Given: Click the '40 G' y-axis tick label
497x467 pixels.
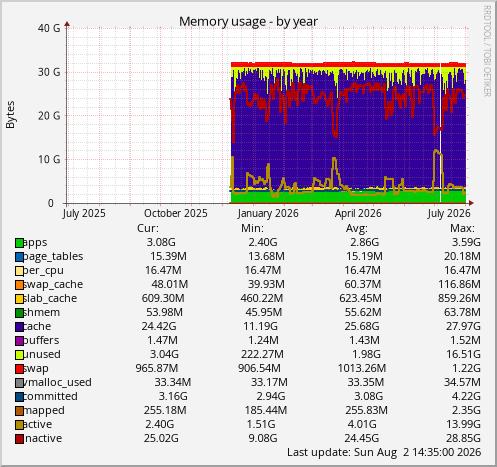Looking at the screenshot, I should tap(49, 28).
